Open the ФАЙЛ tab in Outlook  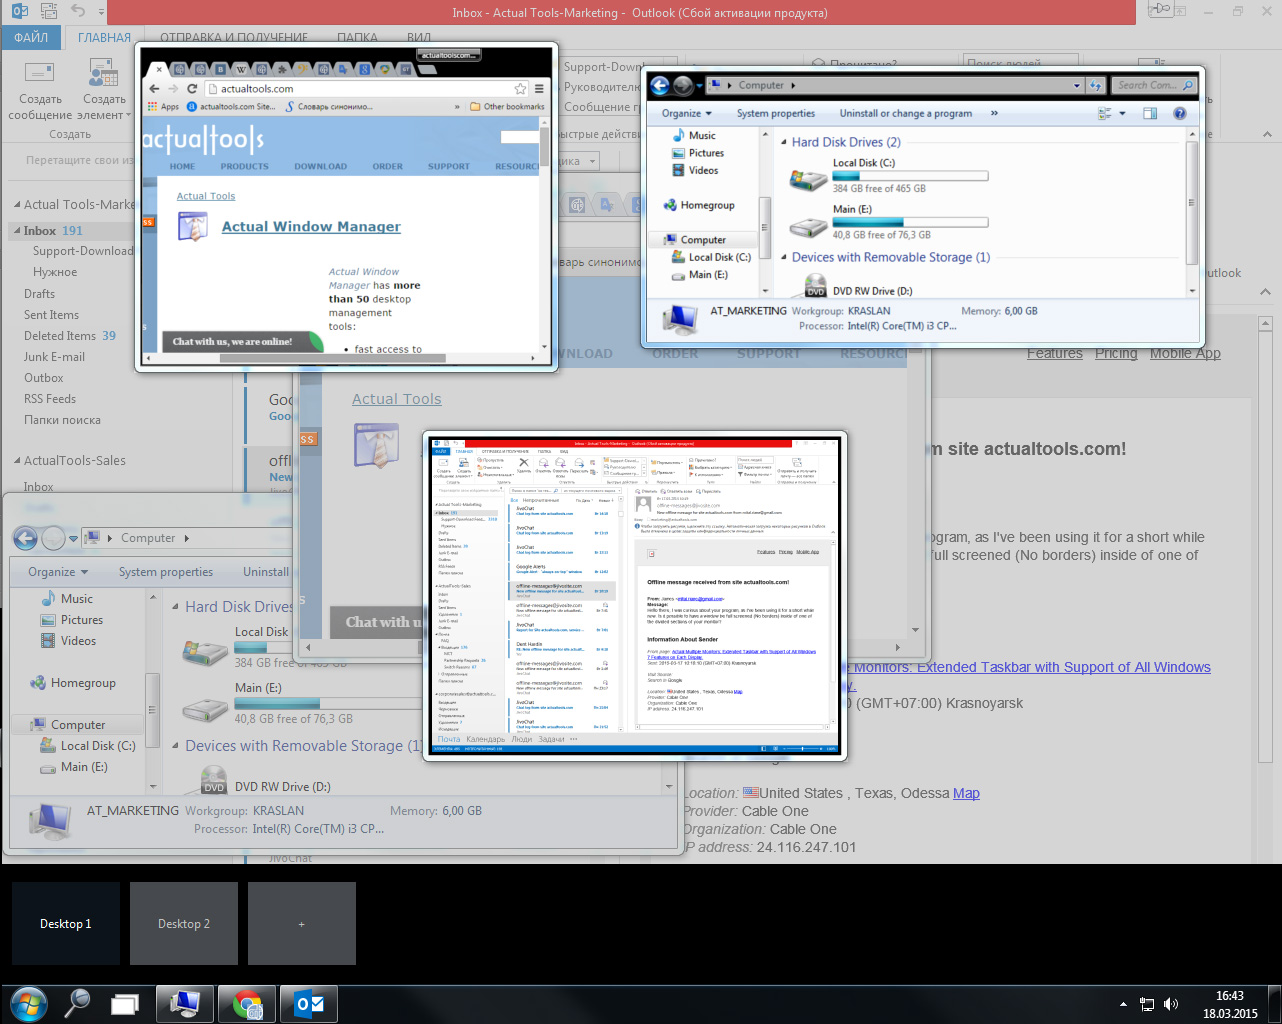[31, 37]
